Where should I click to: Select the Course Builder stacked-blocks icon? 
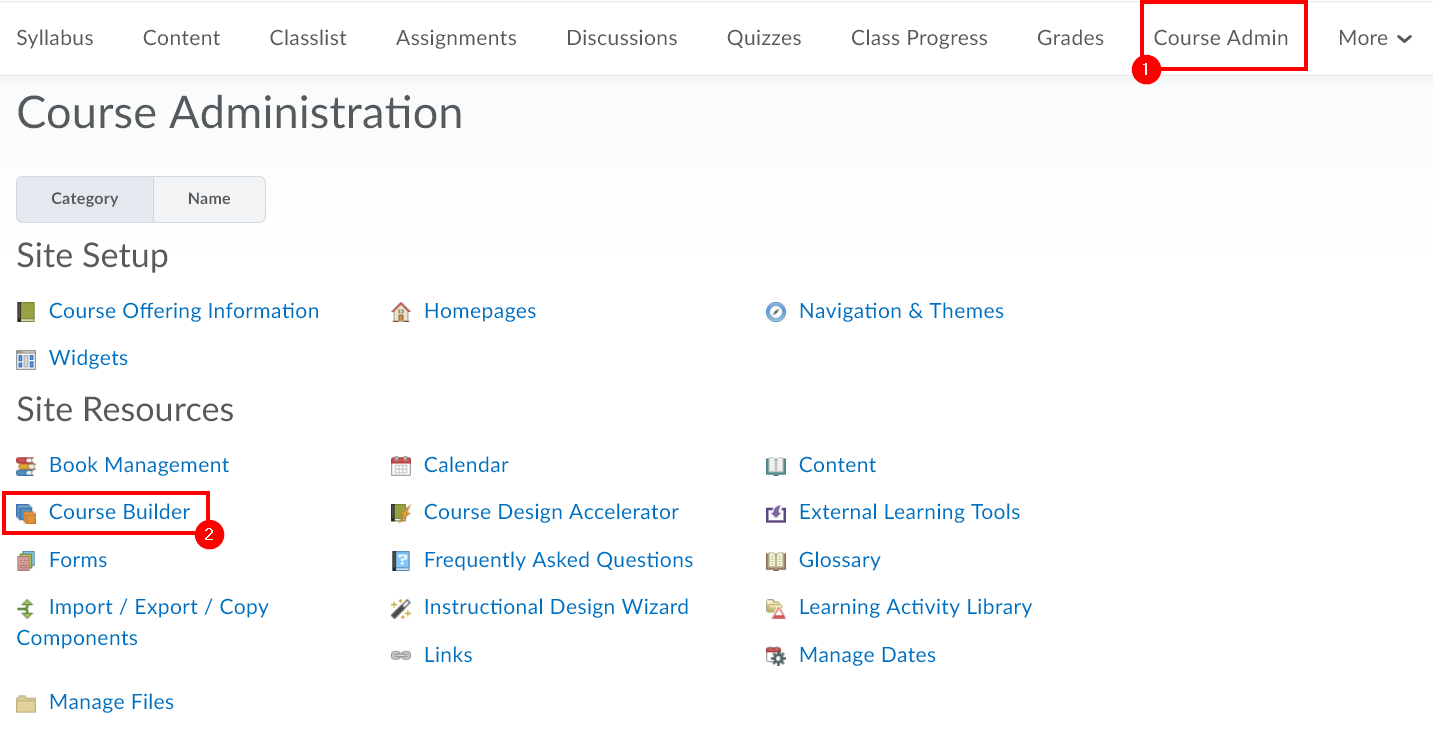pyautogui.click(x=25, y=511)
